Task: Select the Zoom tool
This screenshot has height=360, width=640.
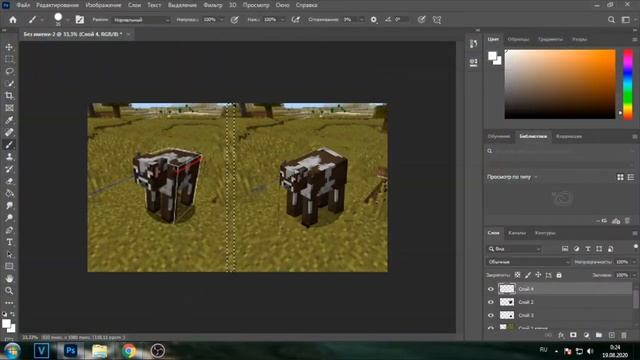Action: [9, 291]
